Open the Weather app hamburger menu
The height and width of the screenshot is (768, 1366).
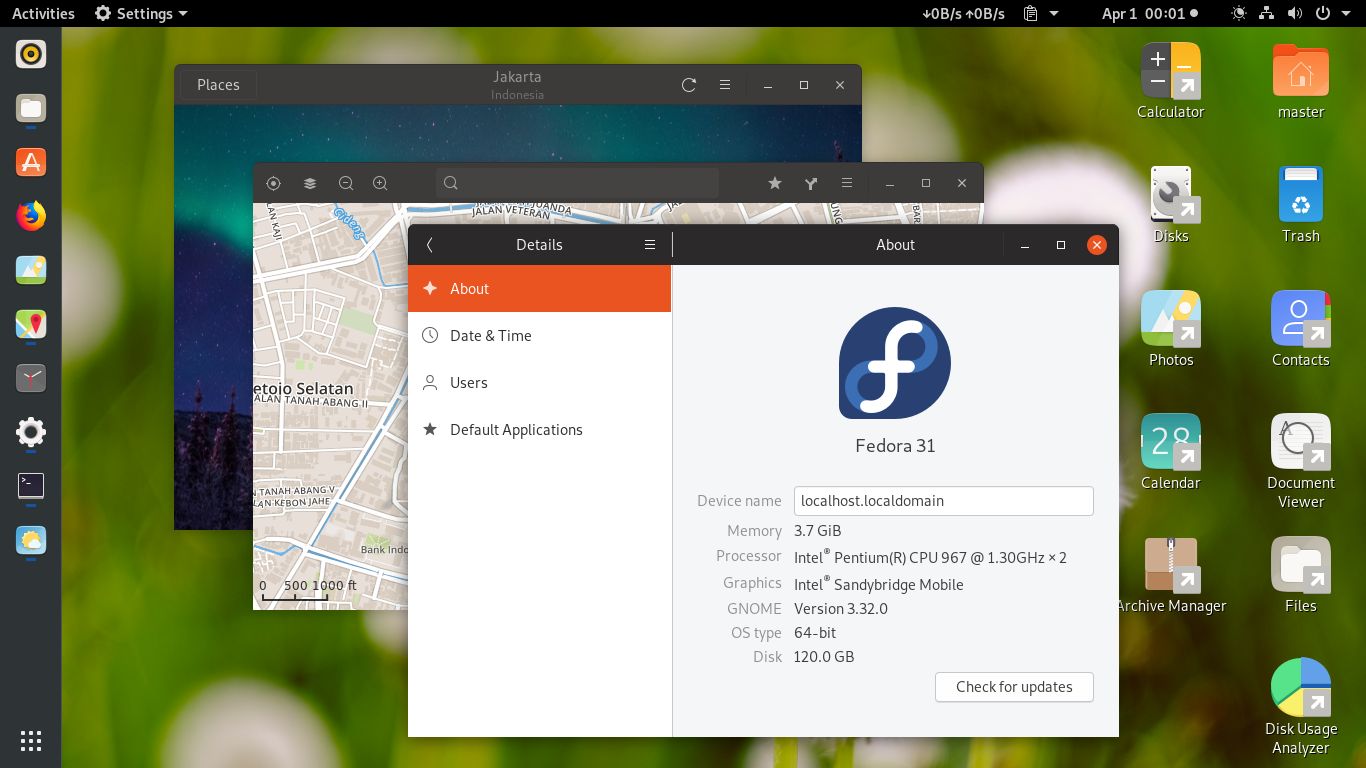click(725, 85)
